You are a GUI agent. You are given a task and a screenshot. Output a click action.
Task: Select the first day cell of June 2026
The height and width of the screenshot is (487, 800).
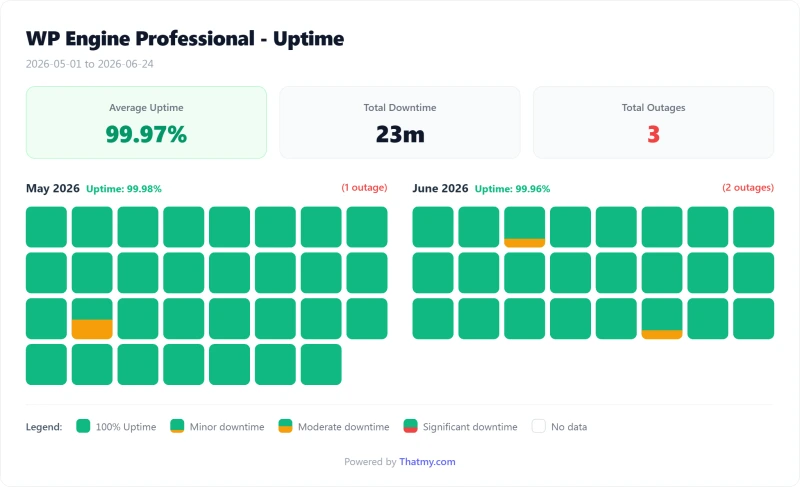tap(433, 227)
